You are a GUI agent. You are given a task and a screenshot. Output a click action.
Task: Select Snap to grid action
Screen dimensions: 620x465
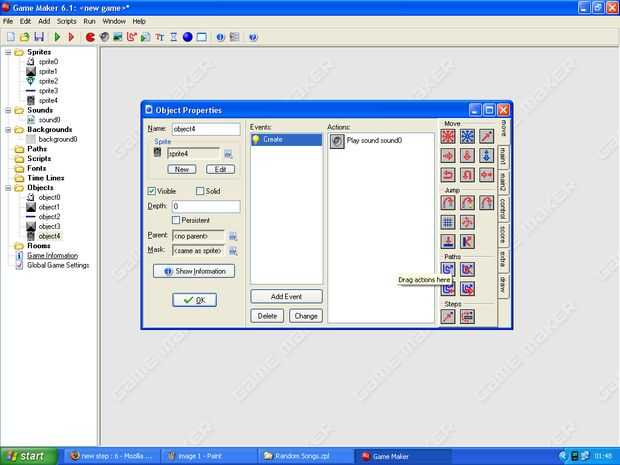(448, 222)
